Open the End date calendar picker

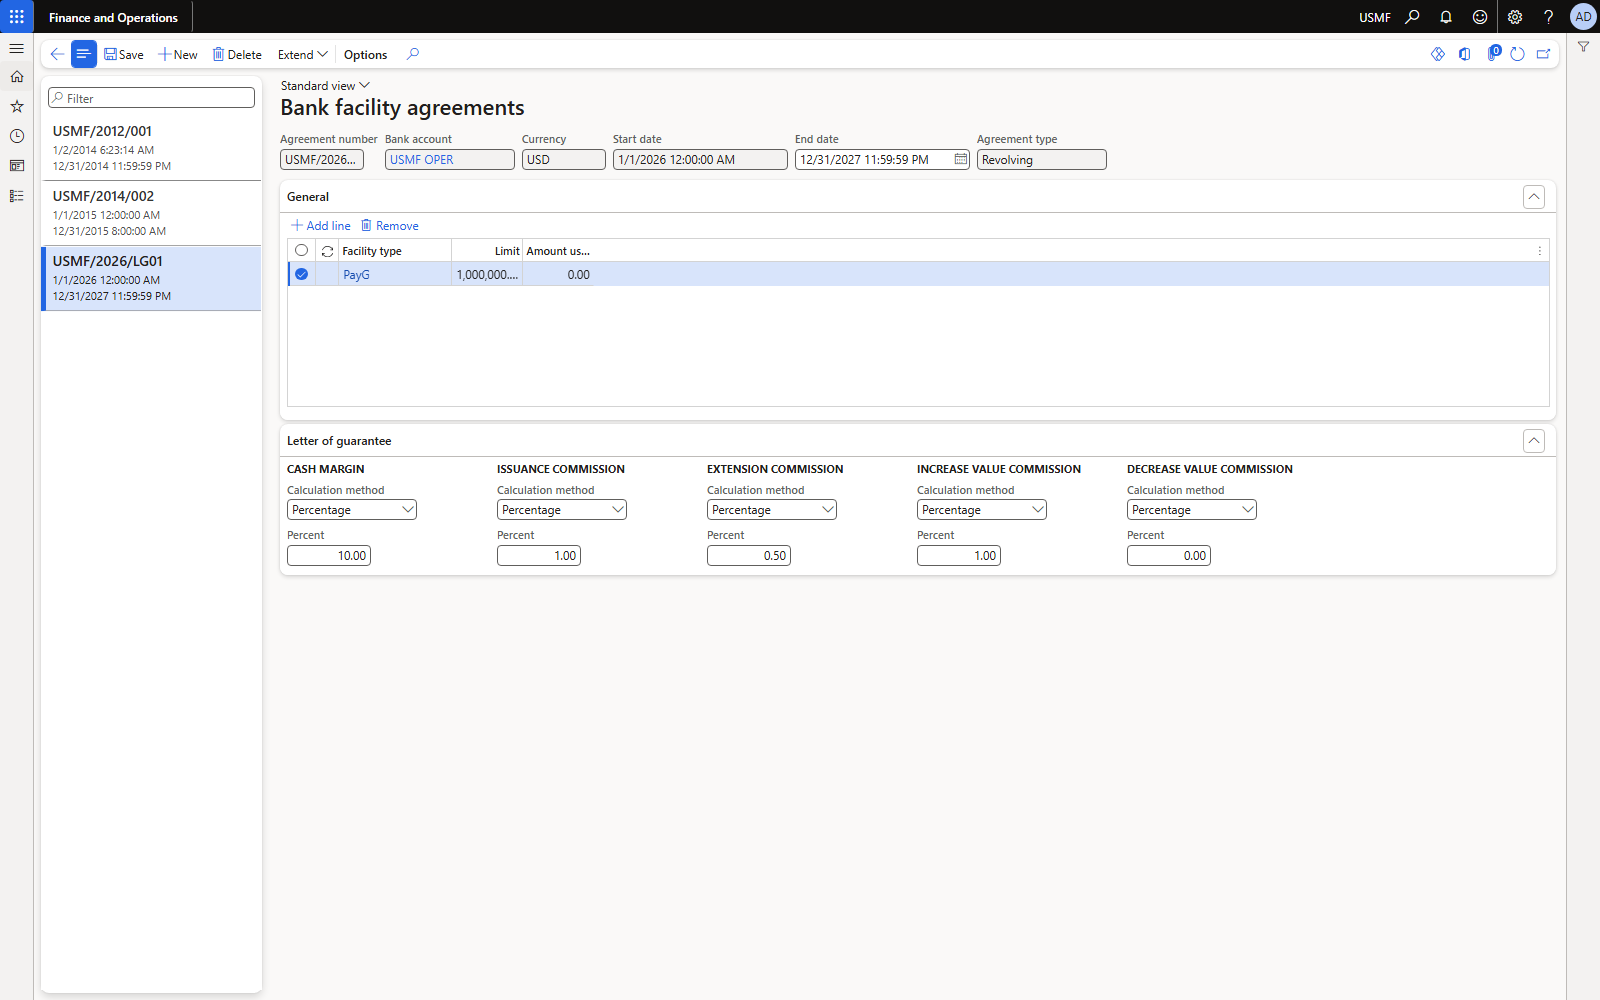point(961,159)
